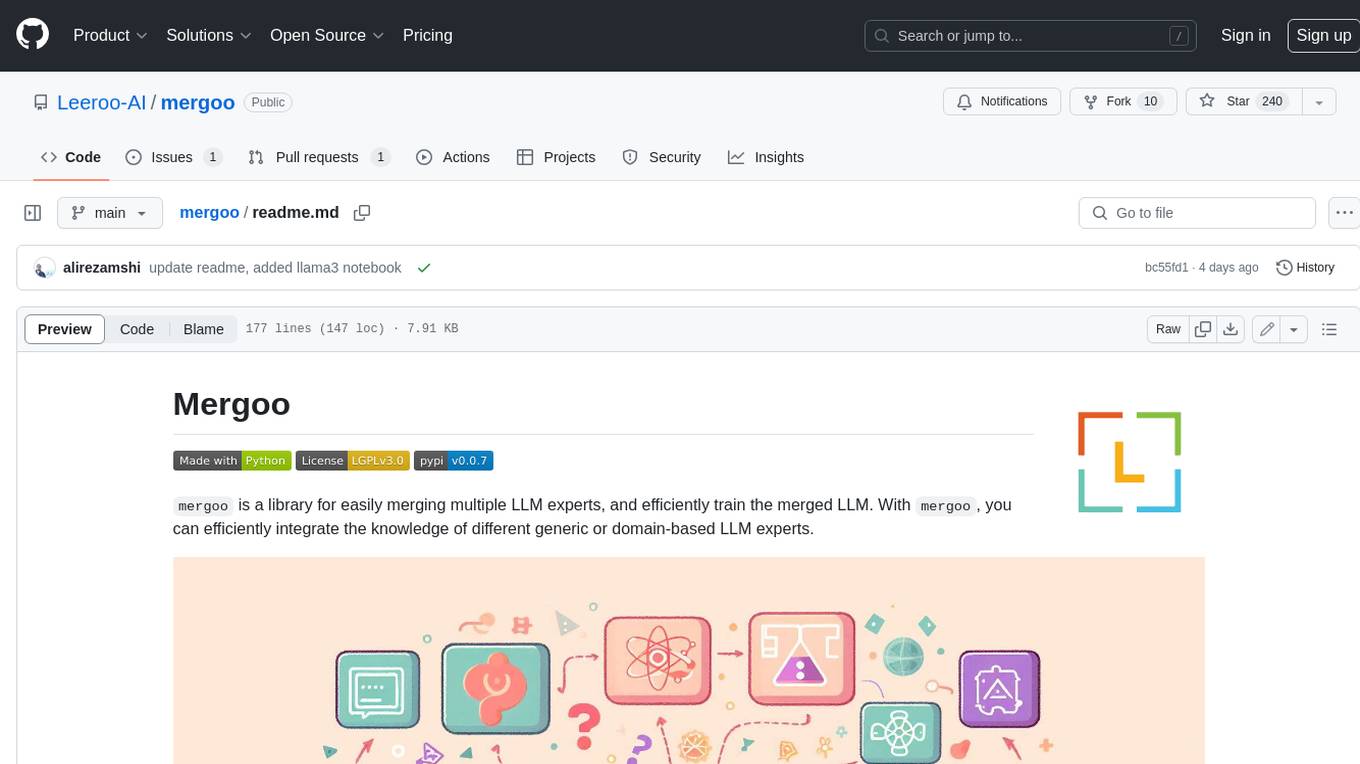Open the readme outline list icon
The image size is (1360, 764).
(1329, 329)
